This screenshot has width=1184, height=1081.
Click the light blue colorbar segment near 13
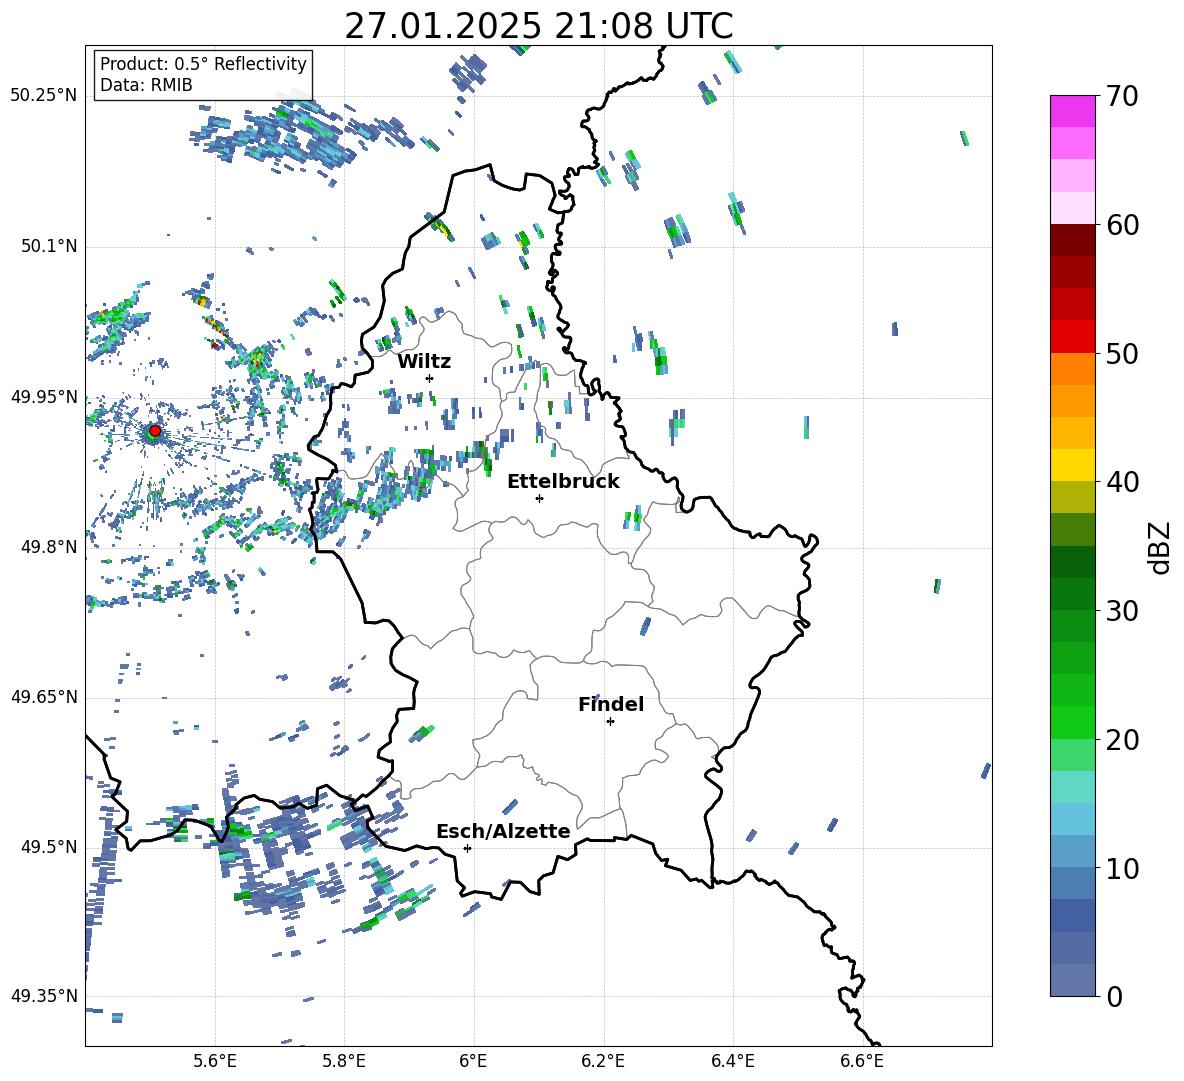1072,819
